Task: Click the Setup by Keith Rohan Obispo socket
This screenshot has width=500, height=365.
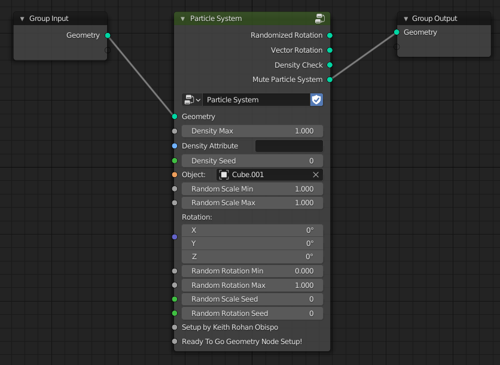Action: (x=175, y=327)
